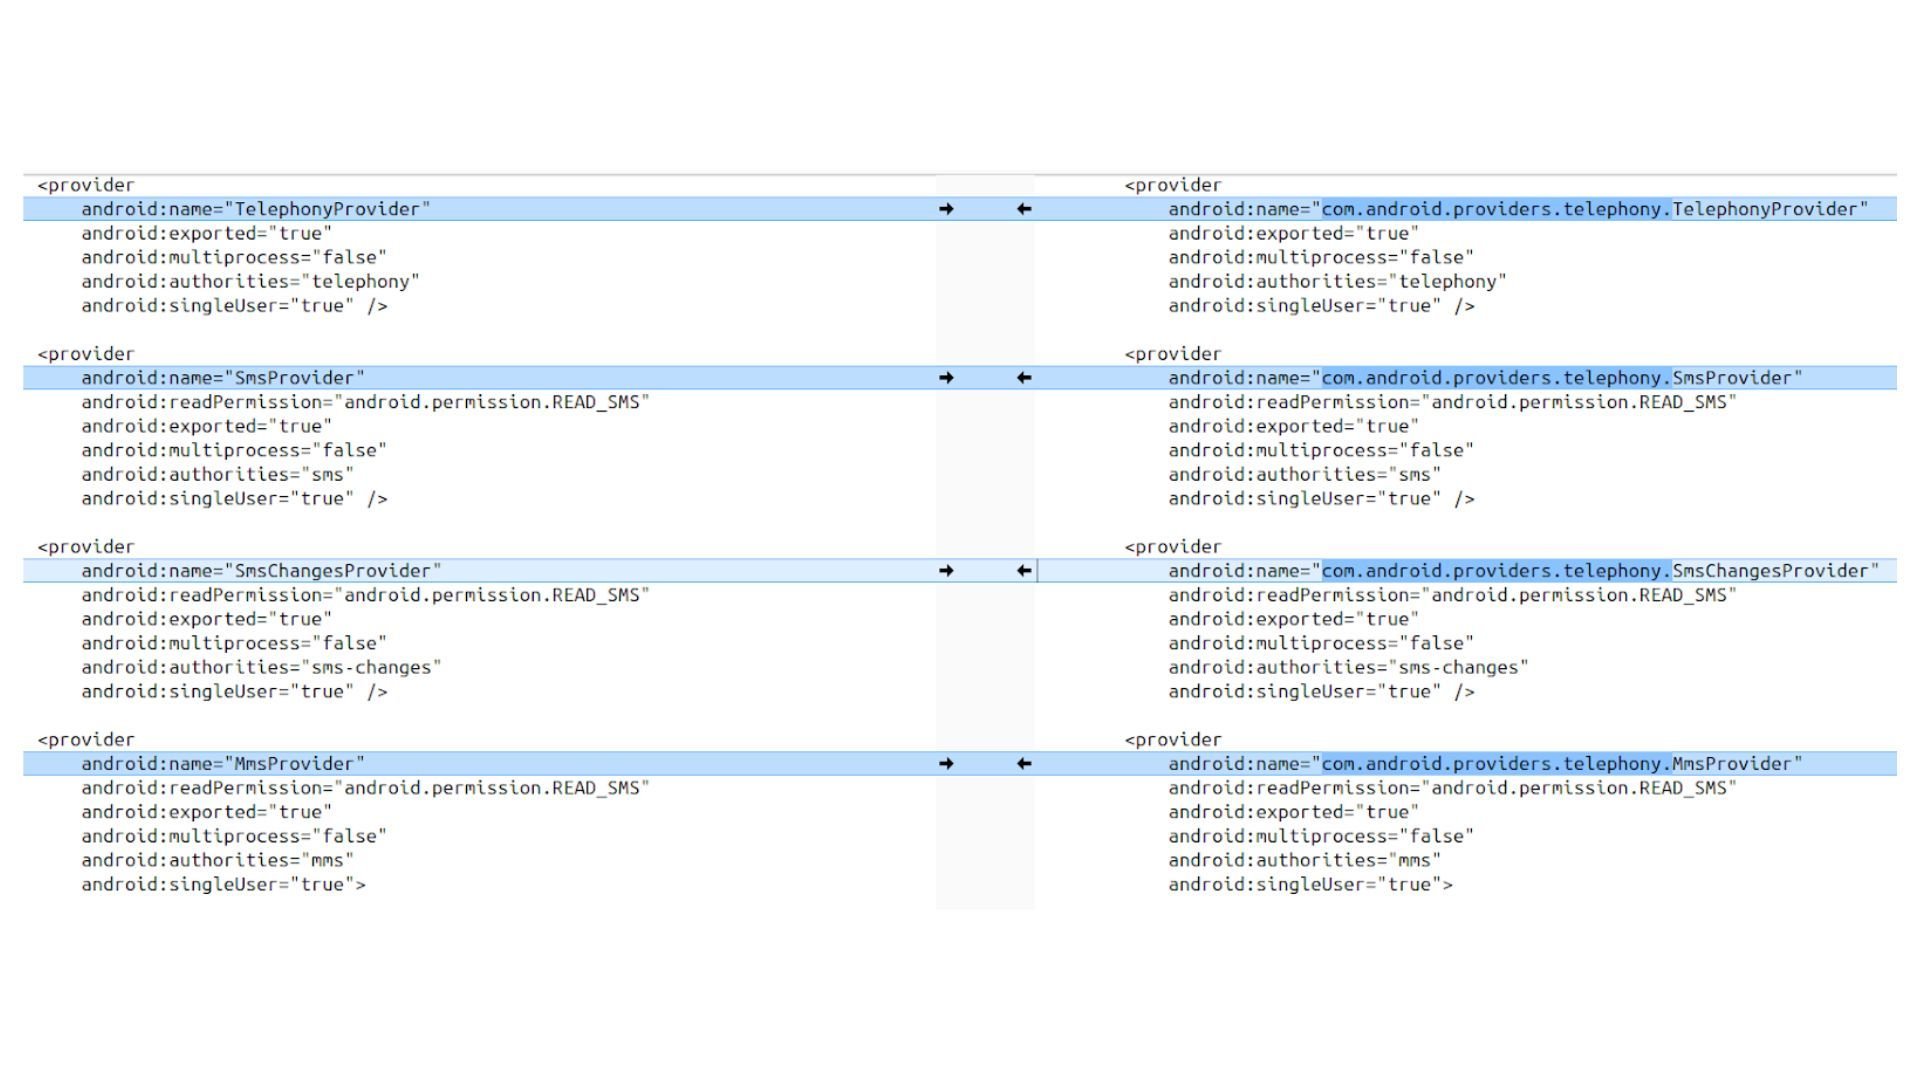1920x1080 pixels.
Task: Click highlighted package prefix before MmsProvider on right
Action: click(x=1495, y=764)
